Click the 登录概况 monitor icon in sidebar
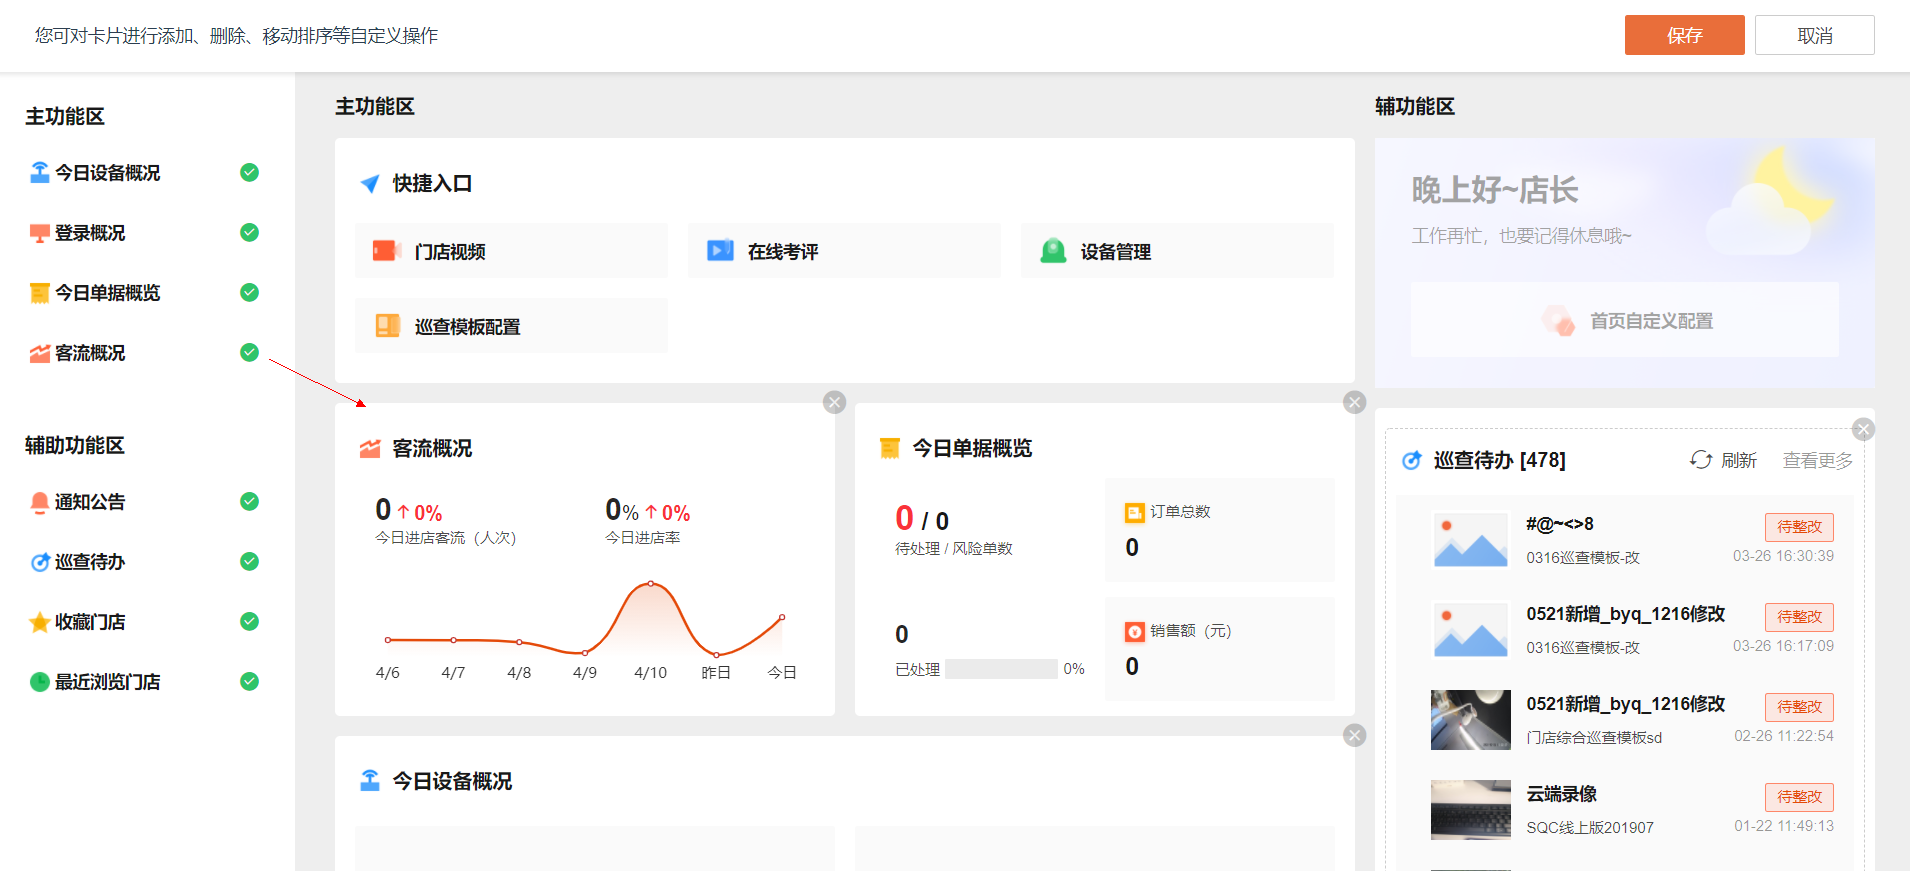 point(40,233)
